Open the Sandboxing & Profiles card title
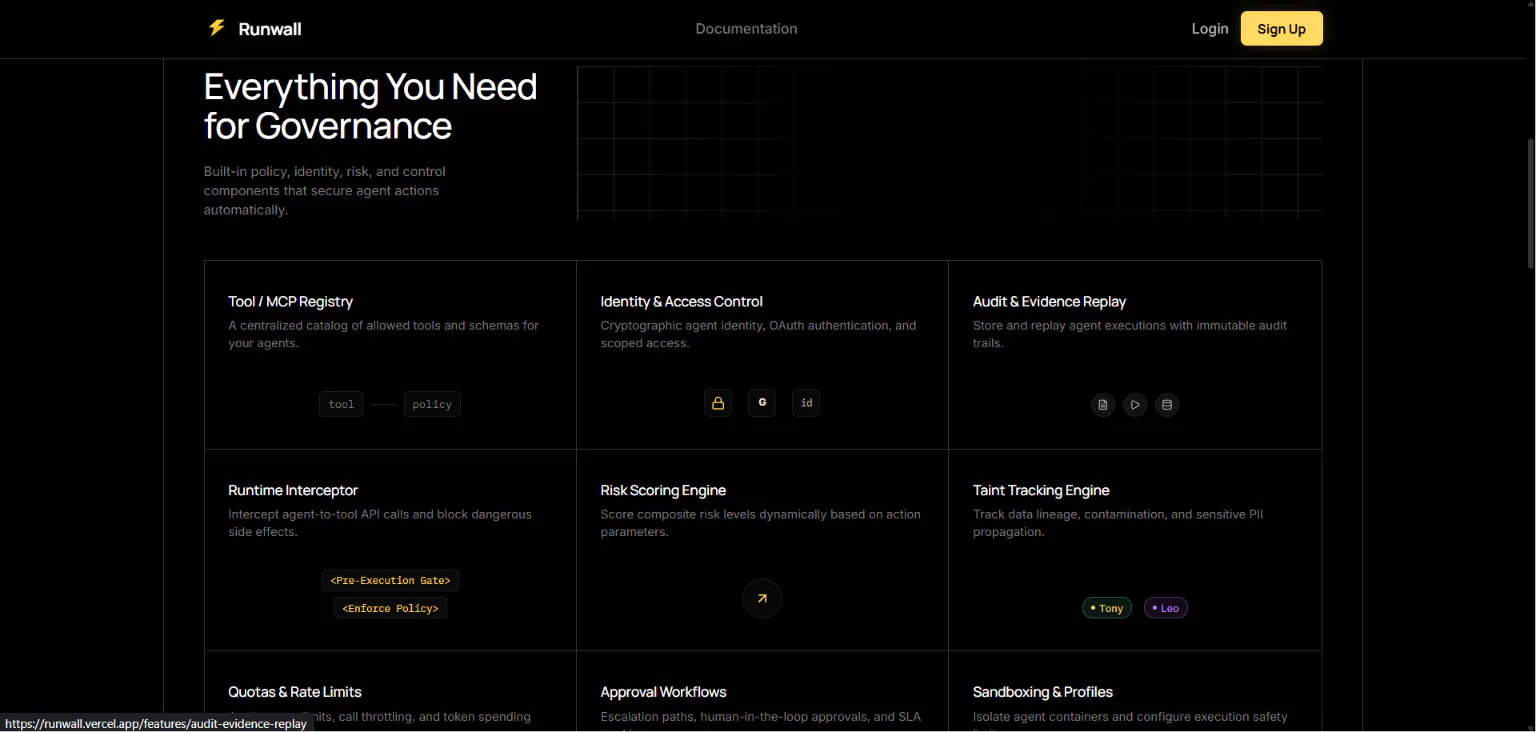The image size is (1536, 732). [1043, 692]
